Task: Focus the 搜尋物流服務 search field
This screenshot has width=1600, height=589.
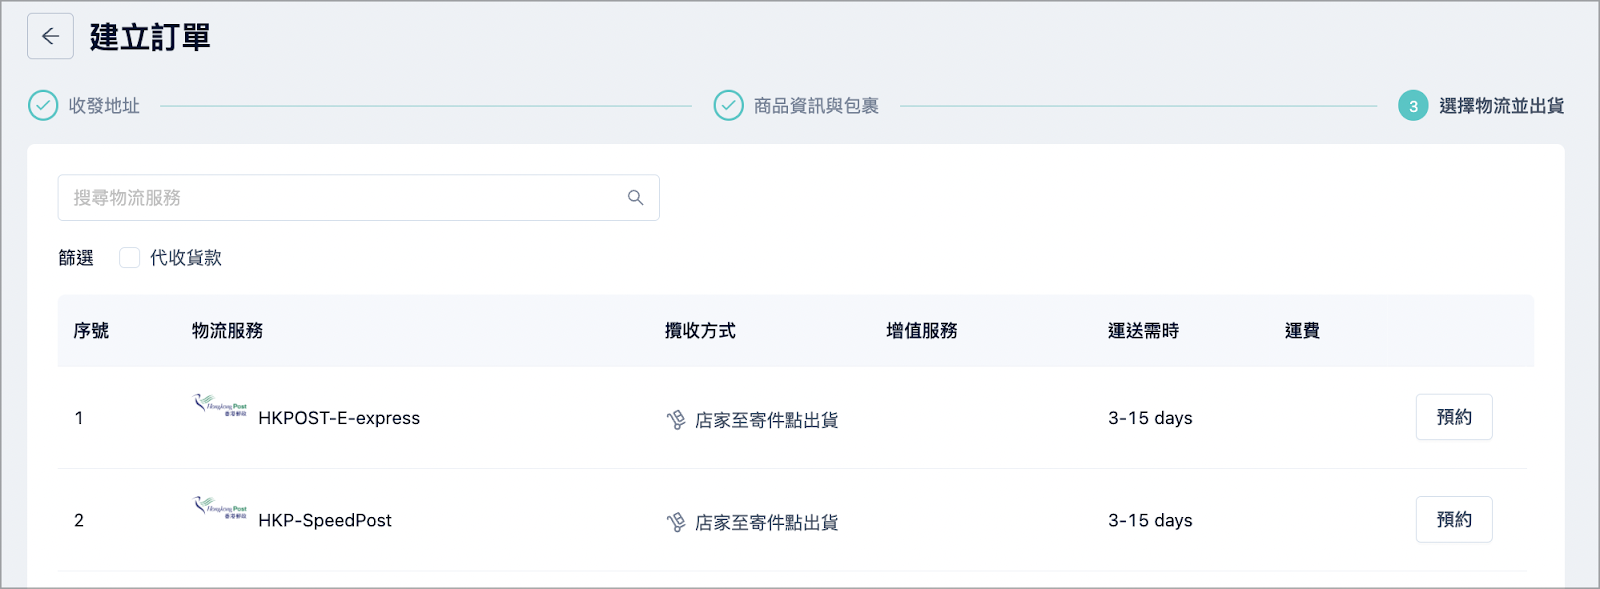Action: tap(358, 198)
